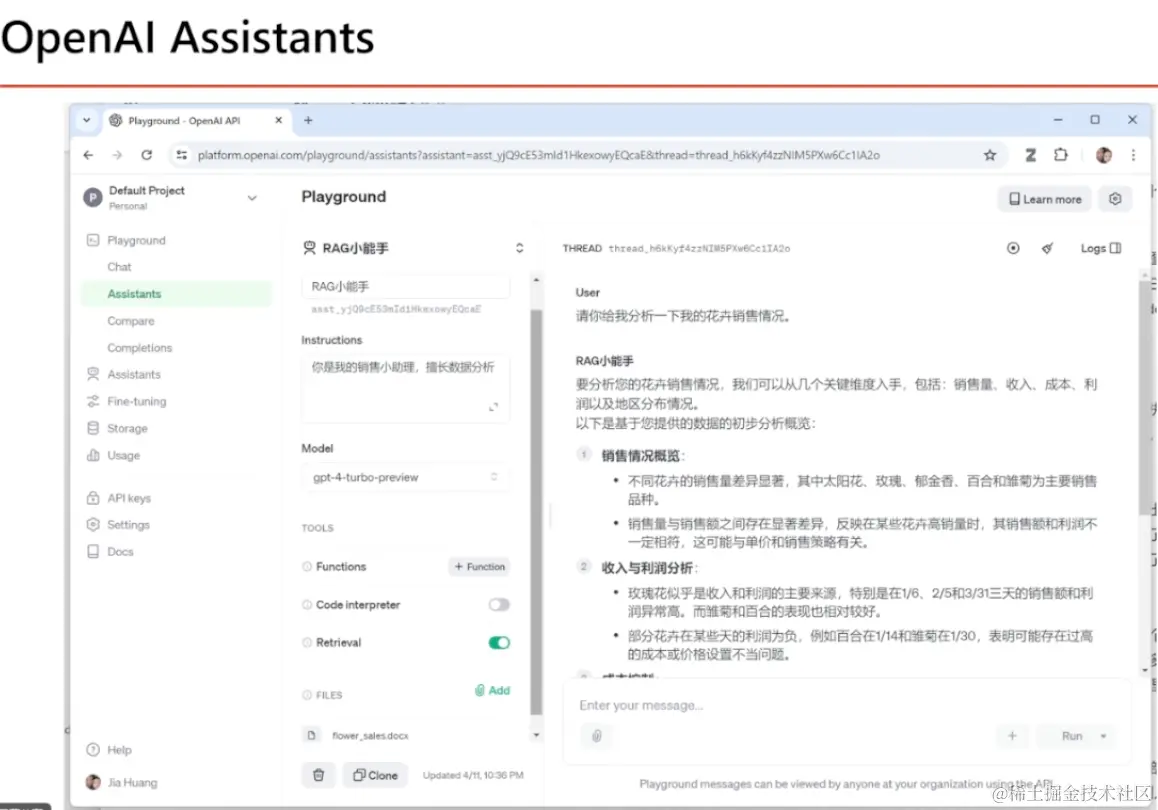
Task: Open the browser extensions puzzle icon
Action: tap(1061, 155)
